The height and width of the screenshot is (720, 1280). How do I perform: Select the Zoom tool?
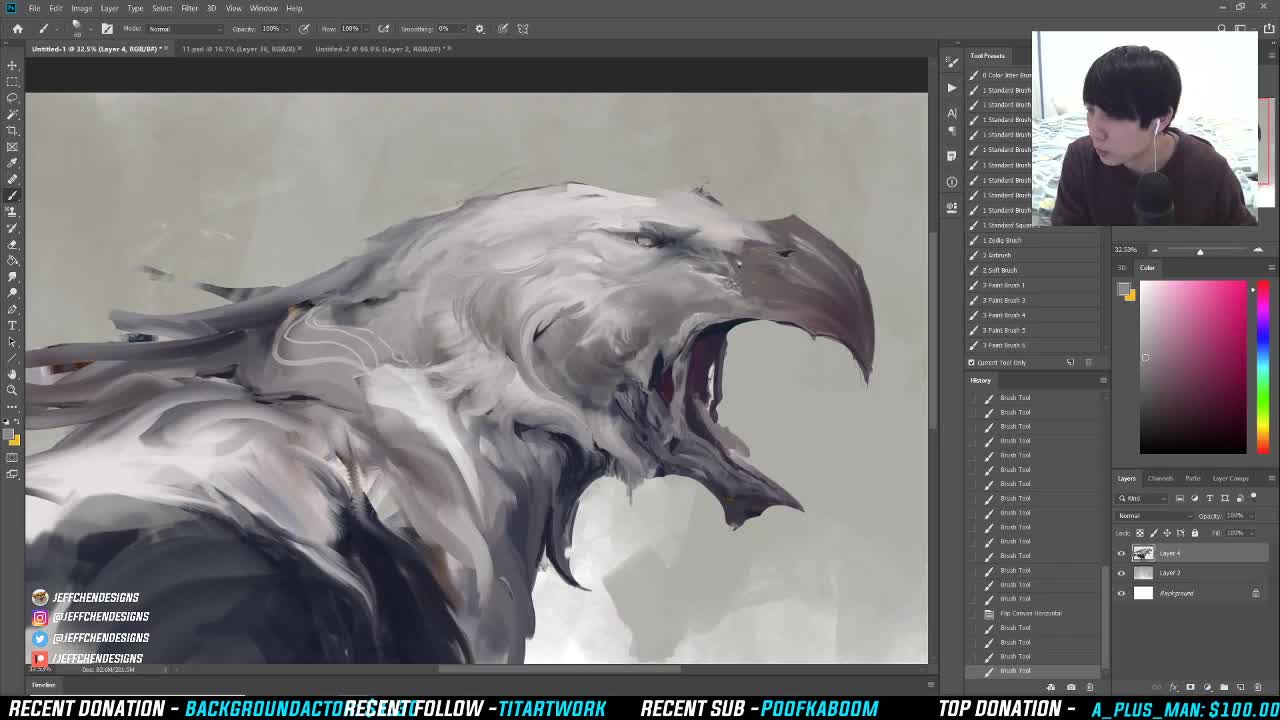point(13,390)
